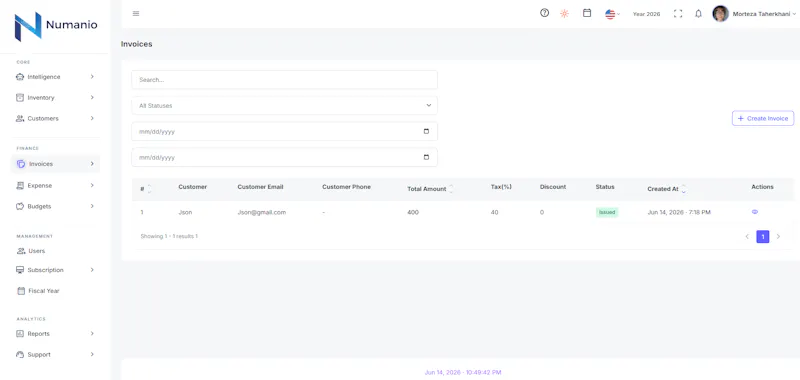Viewport: 800px width, 380px height.
Task: Toggle fullscreen mode icon
Action: tap(678, 14)
